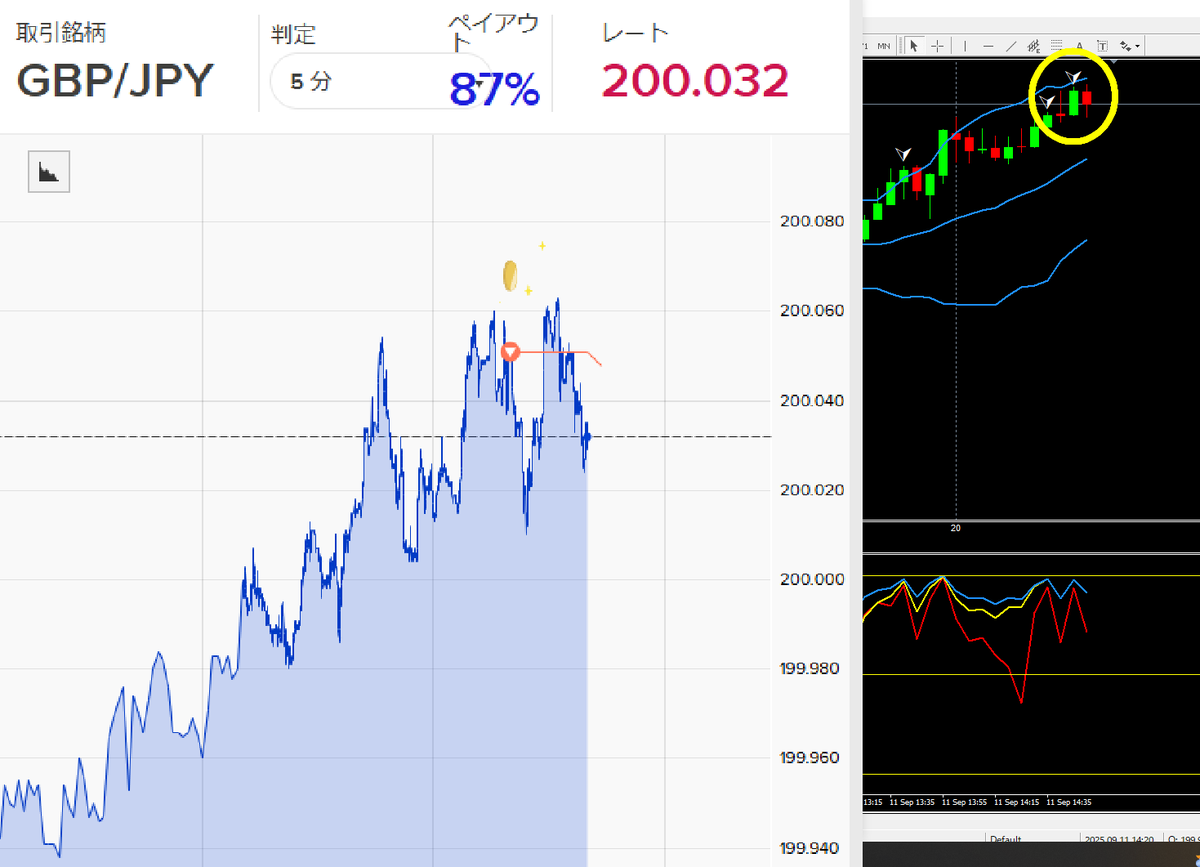Click the 200.040 price axis label
The image size is (1200, 867).
(x=811, y=400)
